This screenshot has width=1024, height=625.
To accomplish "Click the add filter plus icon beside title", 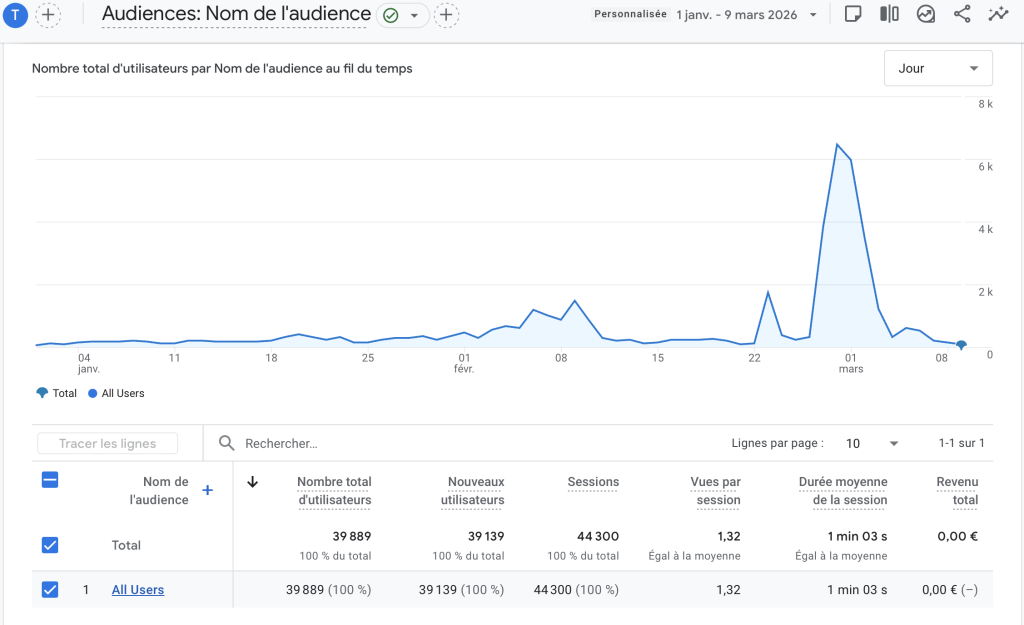I will [x=446, y=15].
